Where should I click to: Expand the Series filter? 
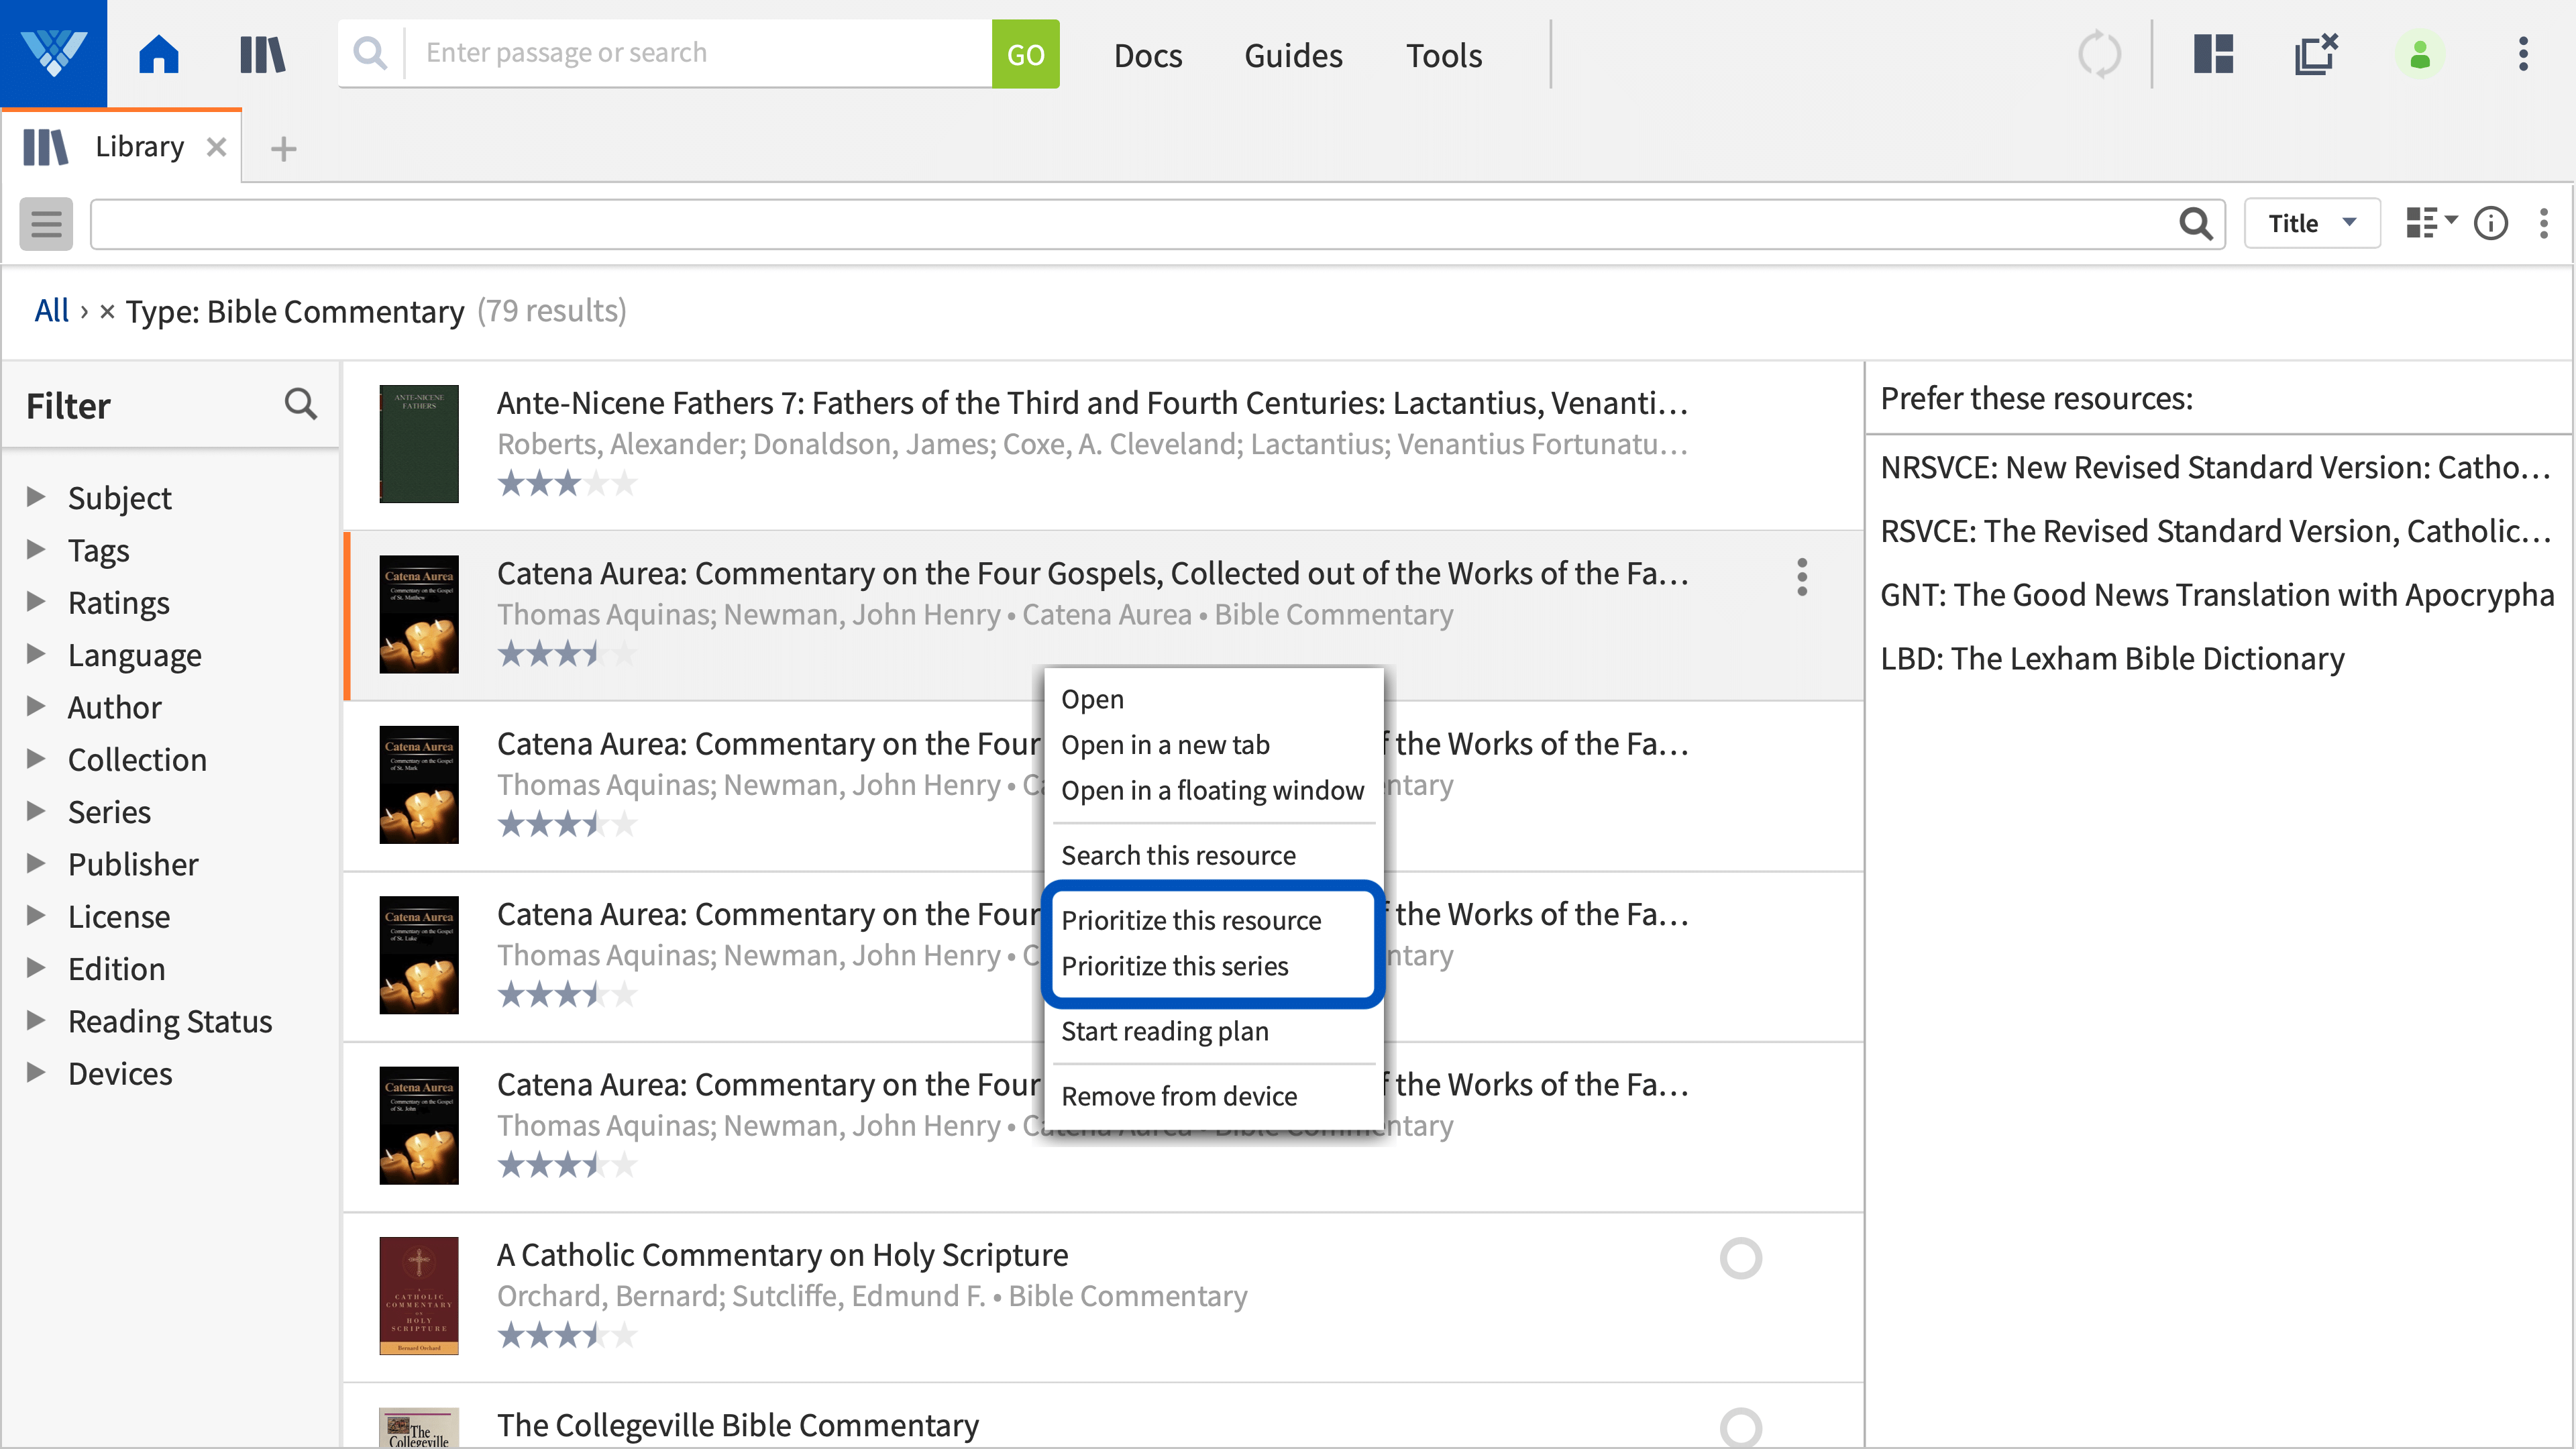pos(36,810)
